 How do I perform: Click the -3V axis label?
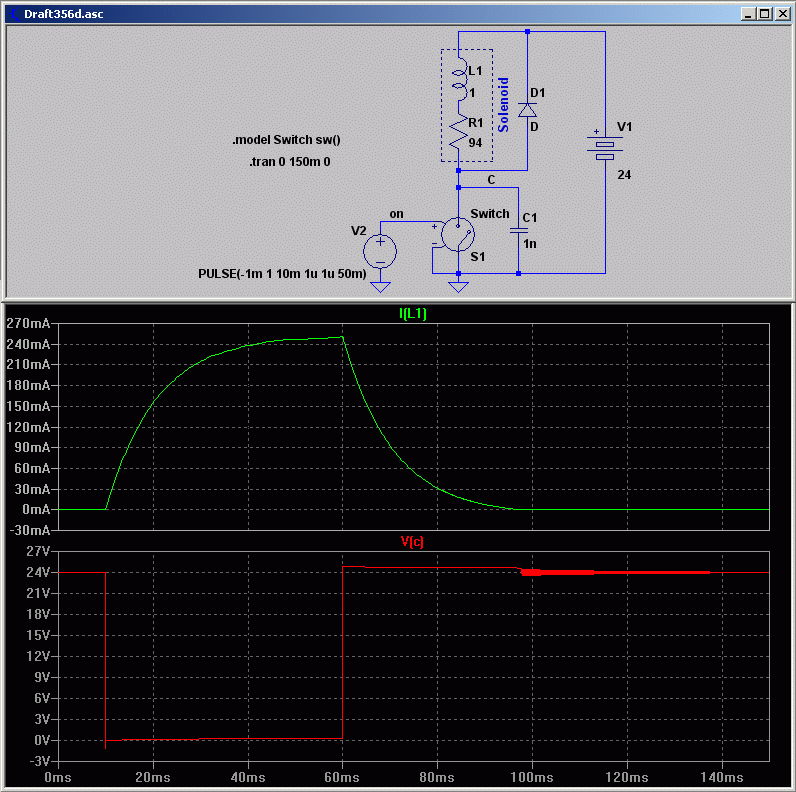(39, 761)
